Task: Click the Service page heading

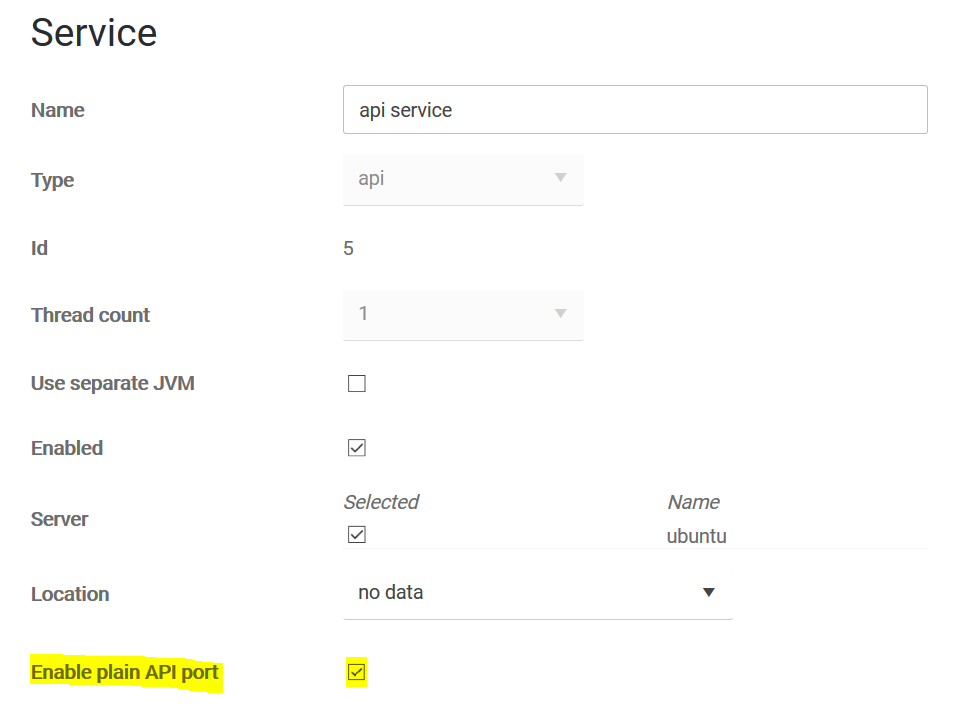Action: point(94,33)
